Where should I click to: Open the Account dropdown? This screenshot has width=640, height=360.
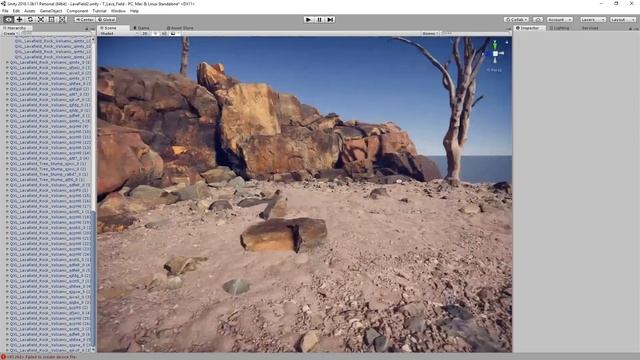560,20
